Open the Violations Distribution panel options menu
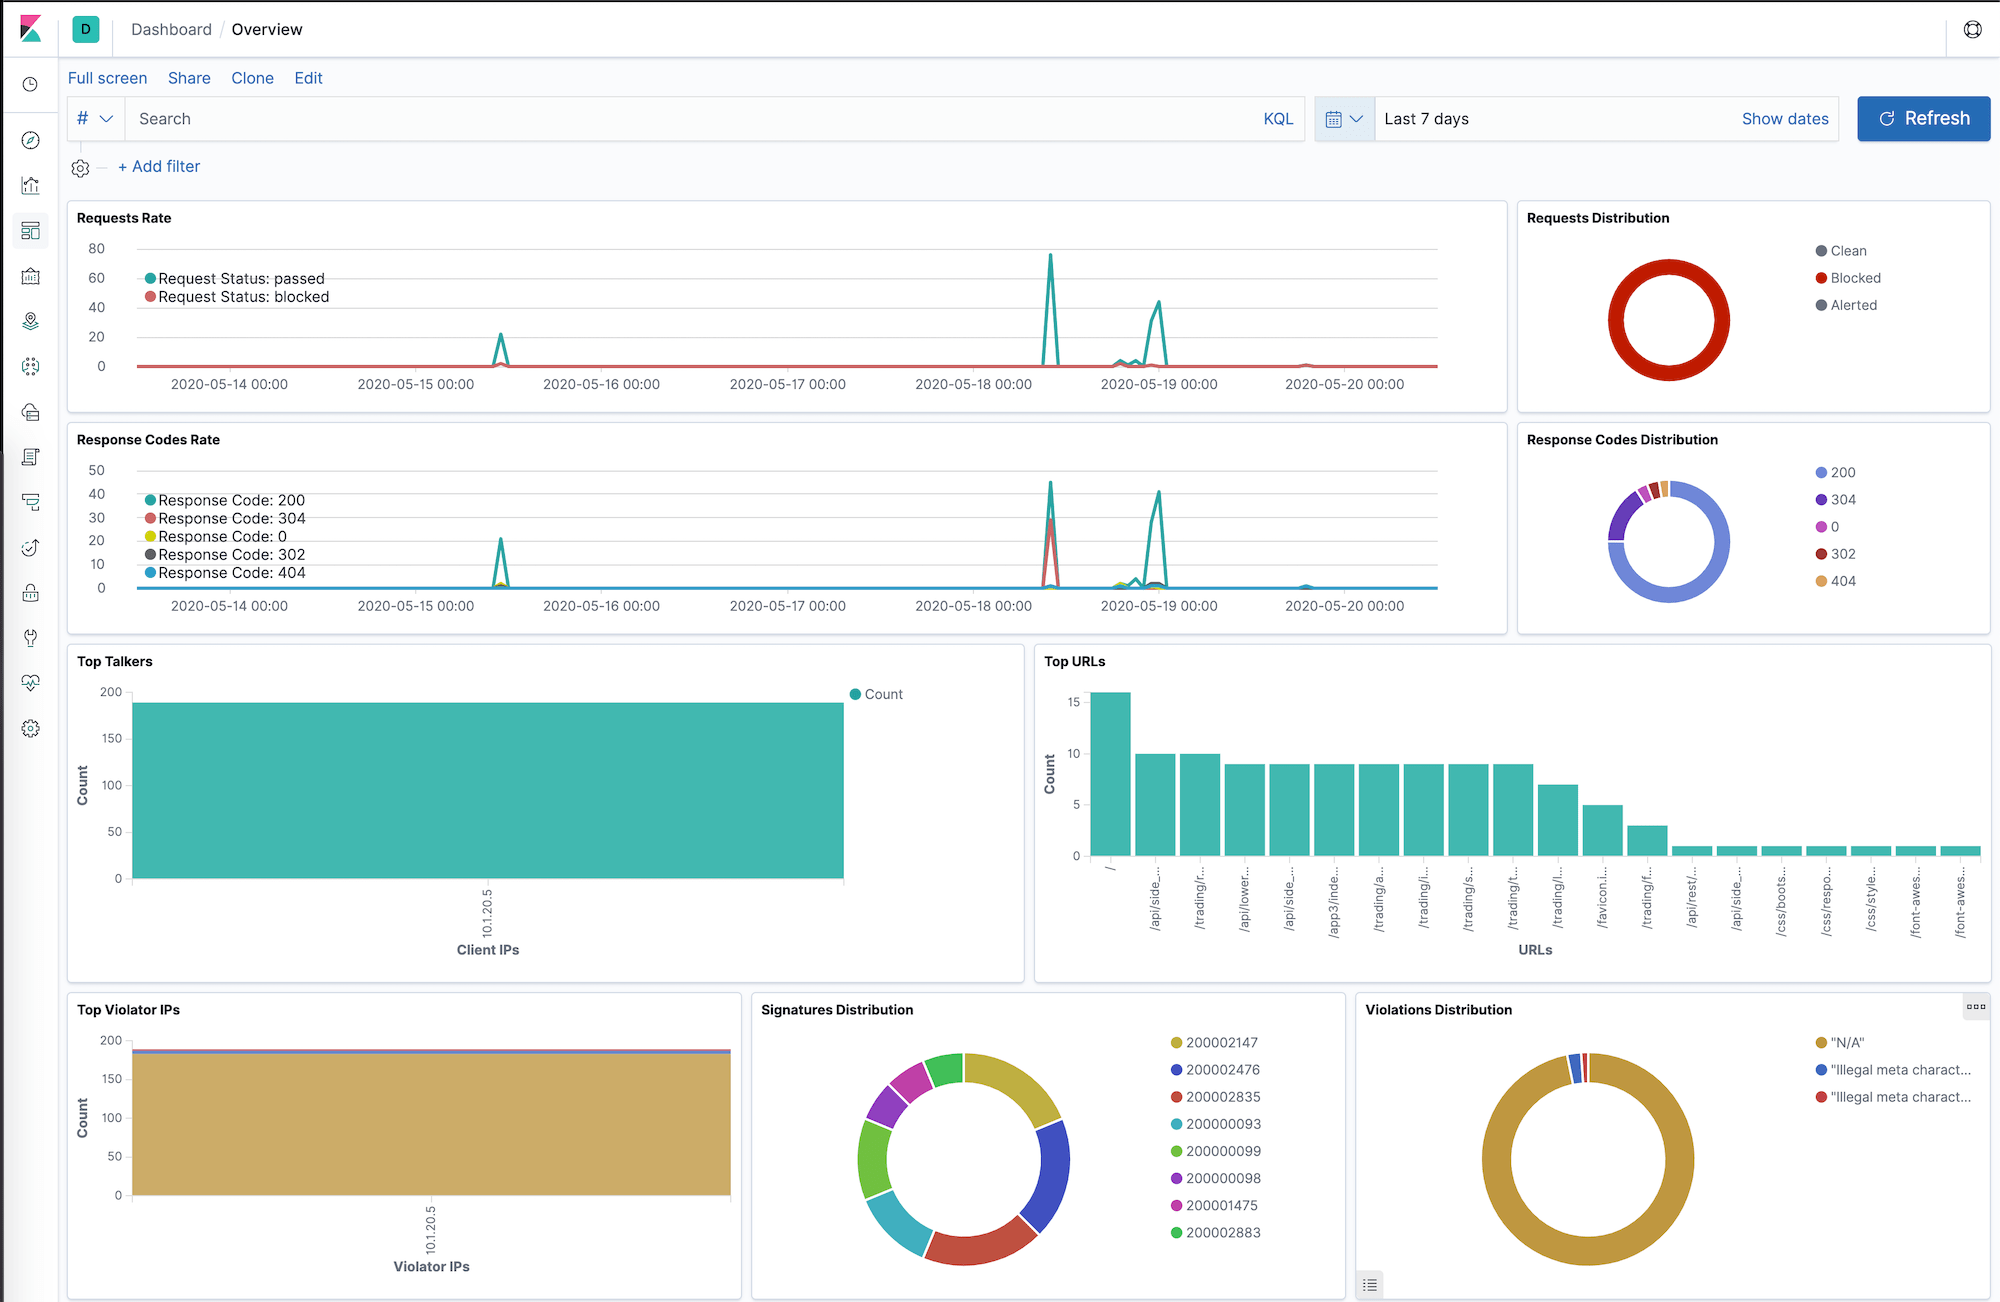The height and width of the screenshot is (1302, 2000). [x=1976, y=1008]
